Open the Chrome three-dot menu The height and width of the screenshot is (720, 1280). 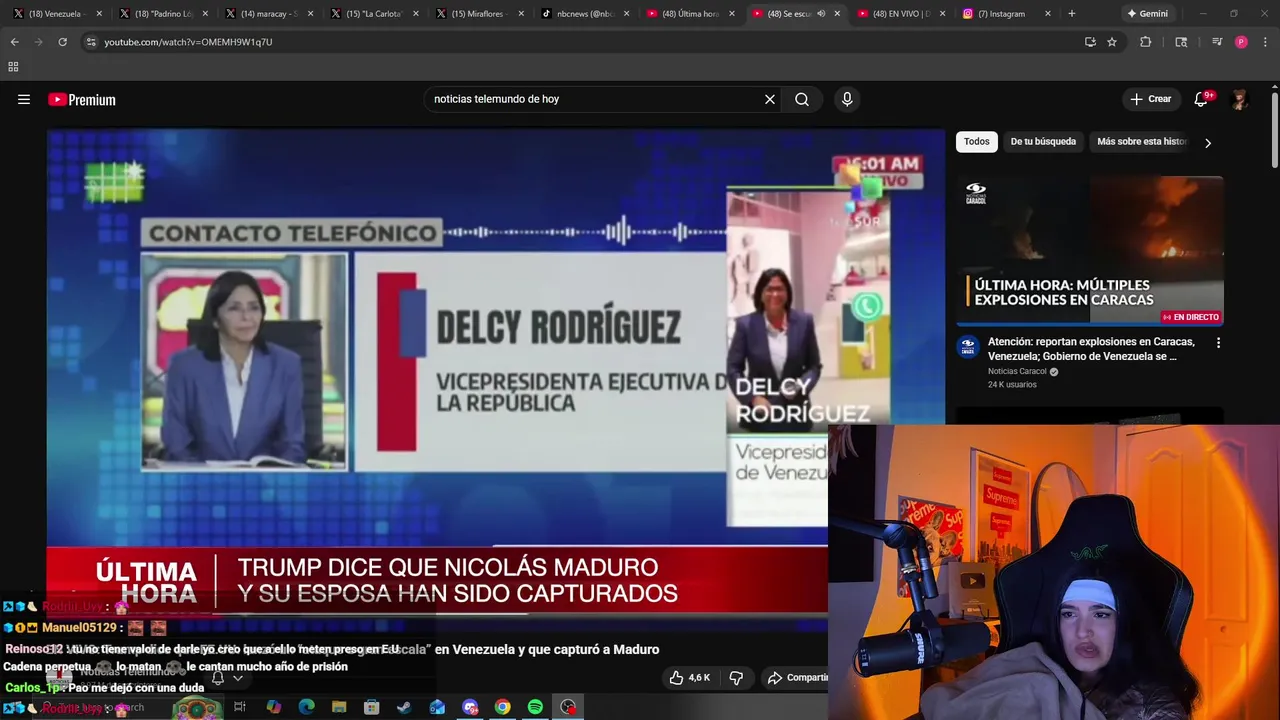[x=1264, y=42]
